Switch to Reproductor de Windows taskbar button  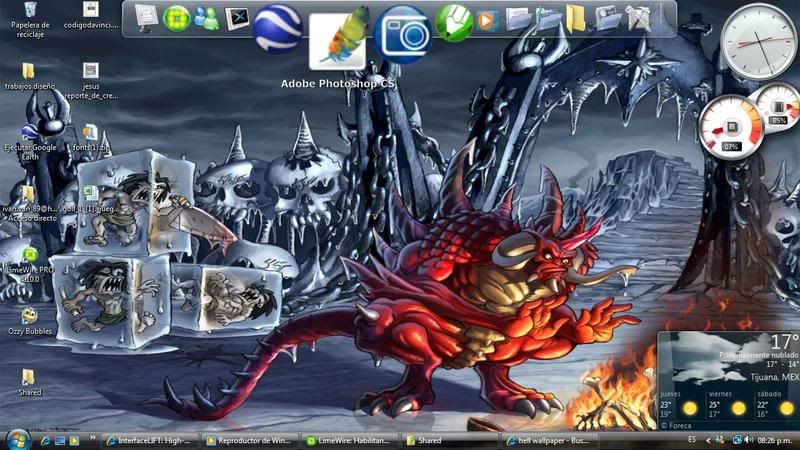(248, 440)
